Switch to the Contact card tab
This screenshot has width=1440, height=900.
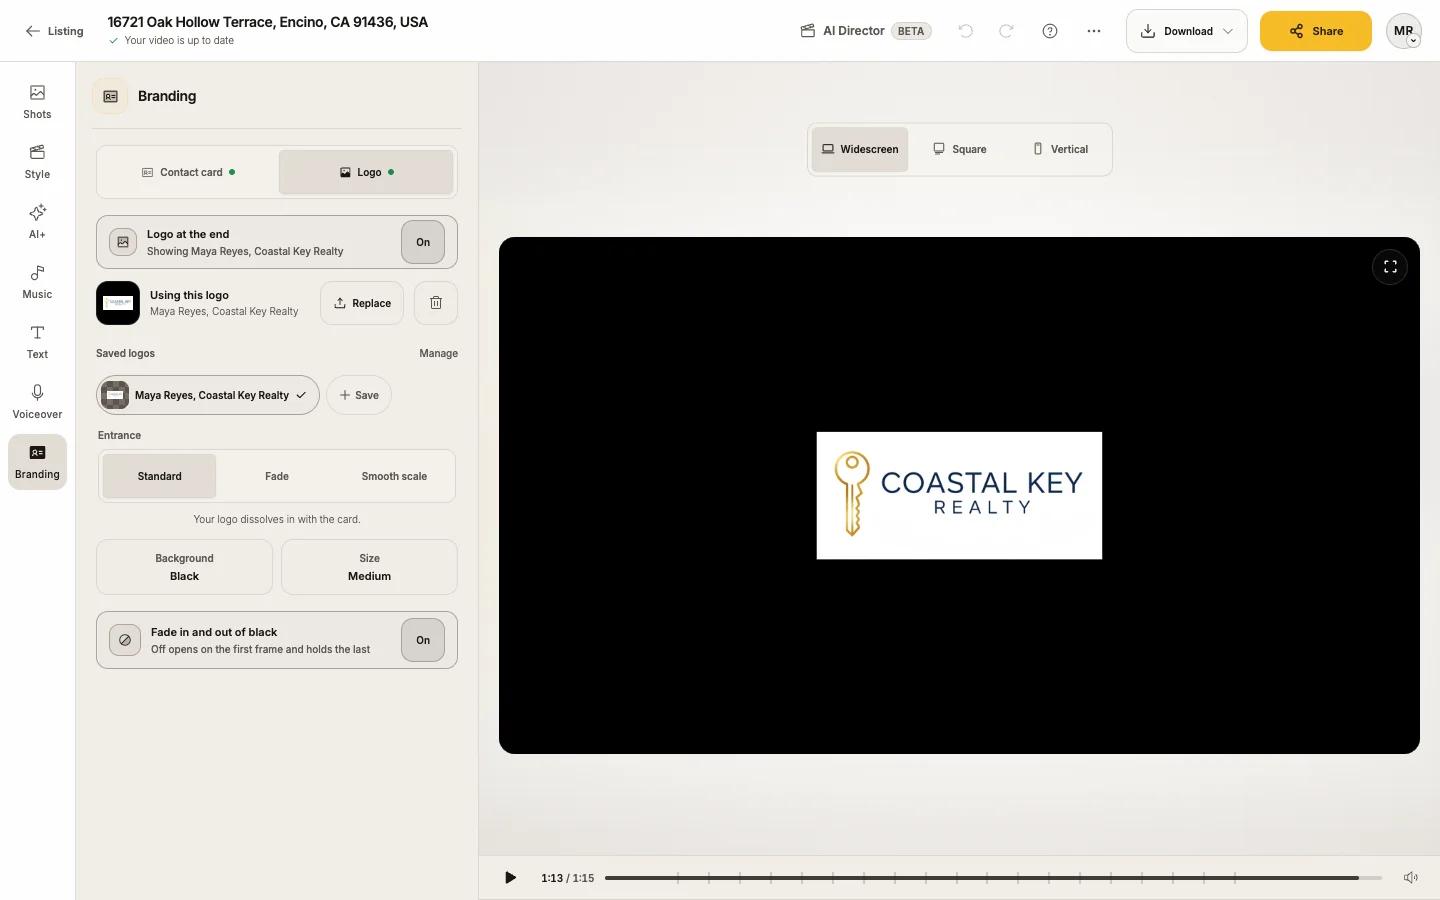pos(188,172)
